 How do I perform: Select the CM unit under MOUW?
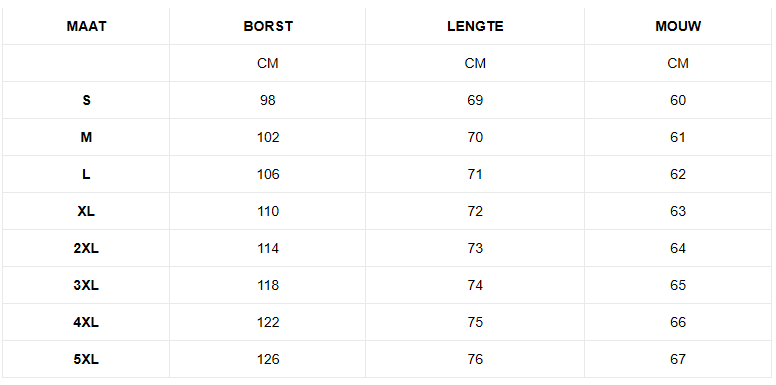point(678,63)
